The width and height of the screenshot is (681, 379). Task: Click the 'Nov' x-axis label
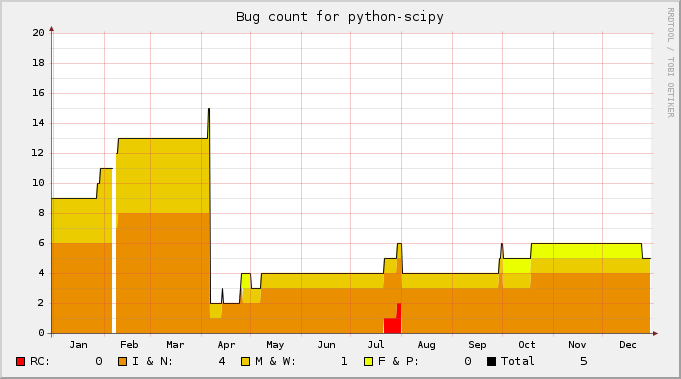tap(577, 345)
